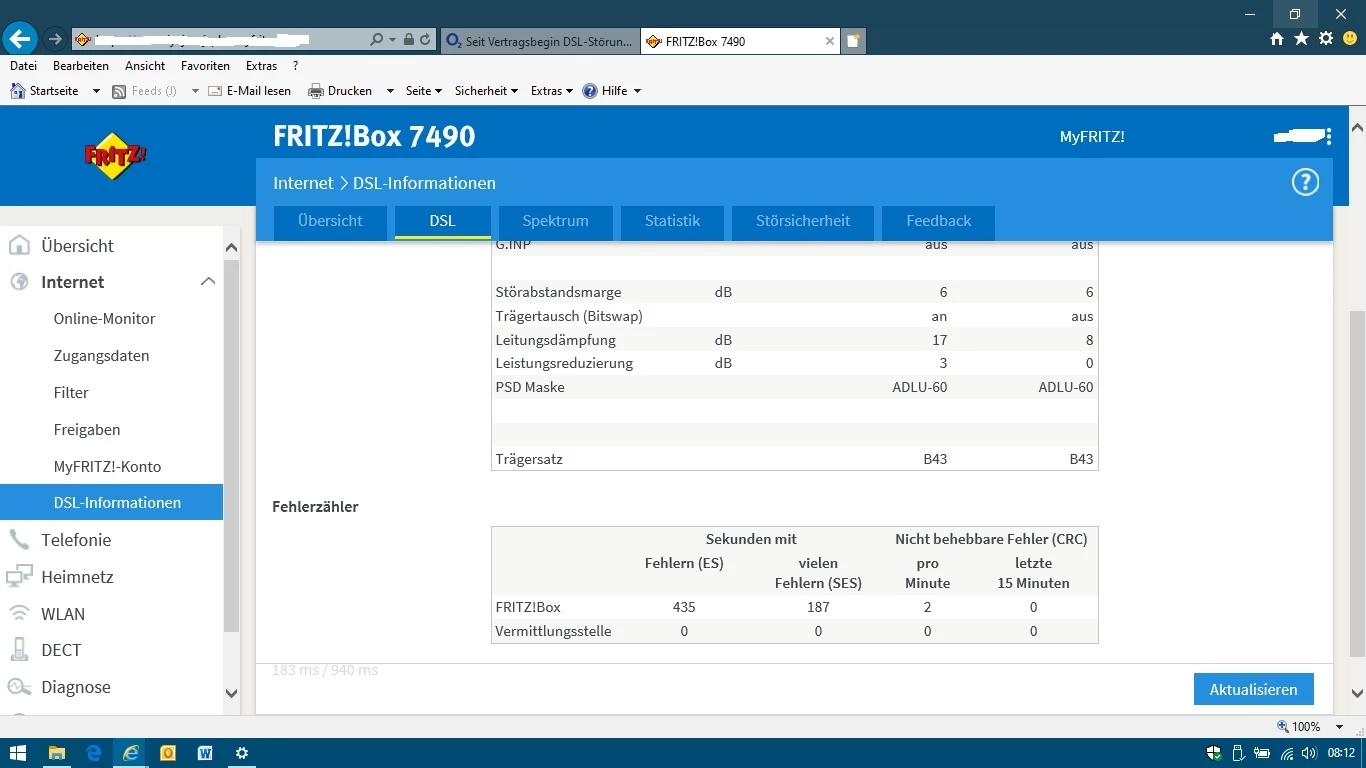
Task: Open the Seite dropdown menu
Action: pyautogui.click(x=424, y=91)
